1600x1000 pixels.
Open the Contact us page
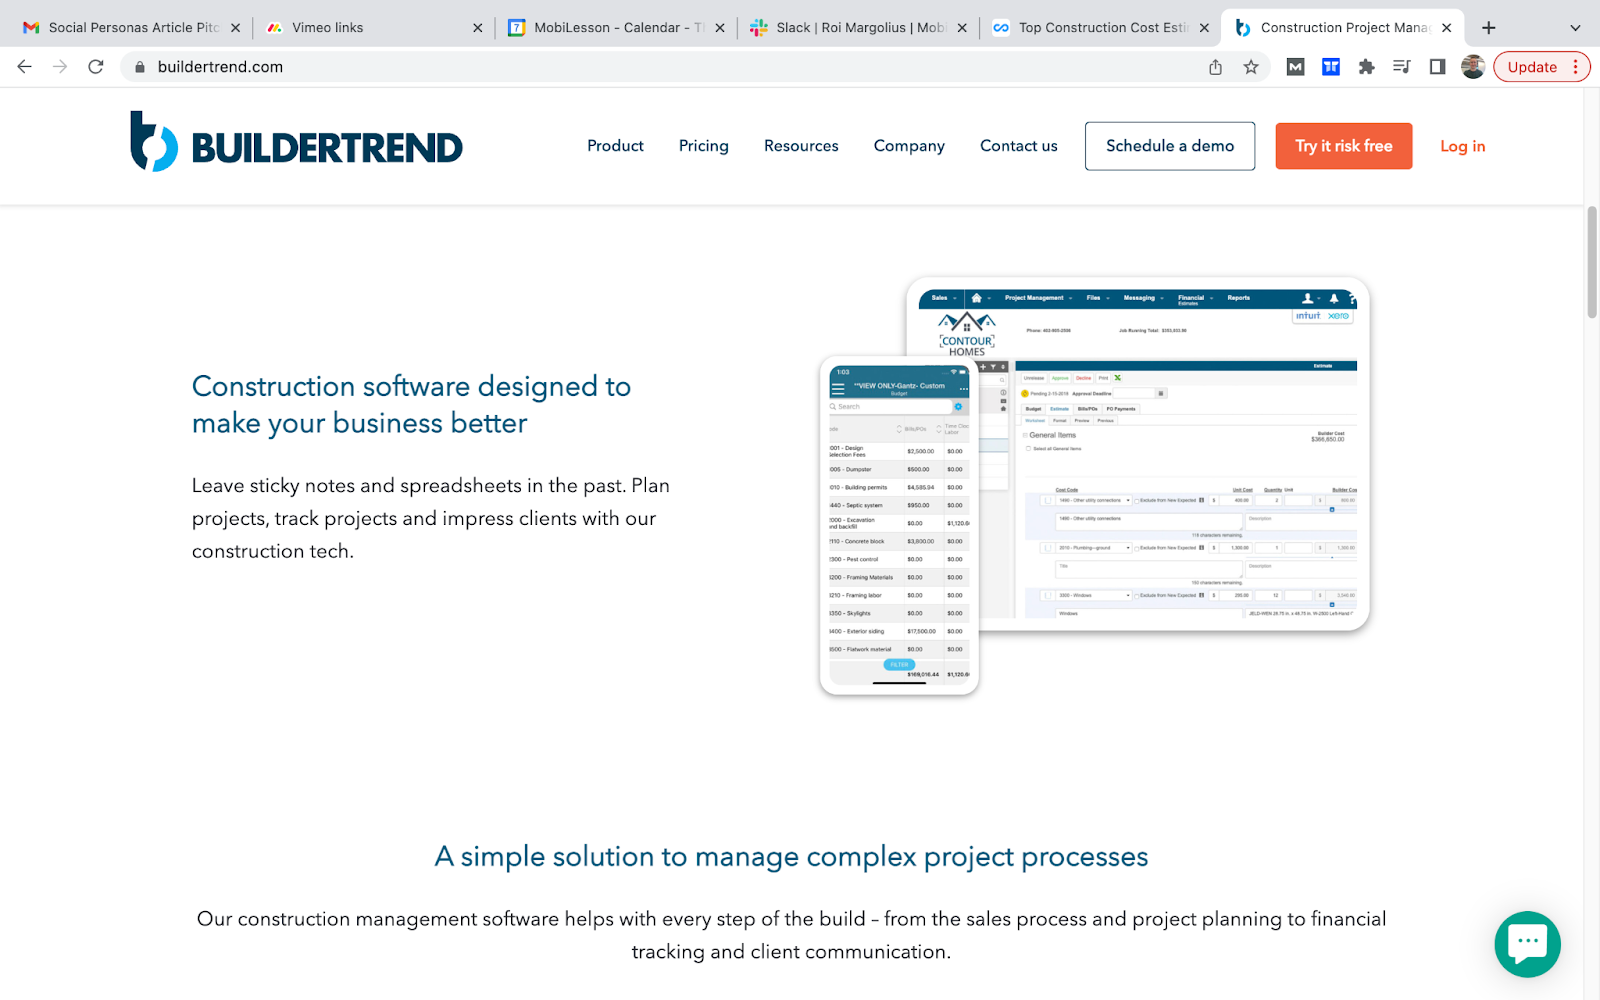pos(1018,146)
